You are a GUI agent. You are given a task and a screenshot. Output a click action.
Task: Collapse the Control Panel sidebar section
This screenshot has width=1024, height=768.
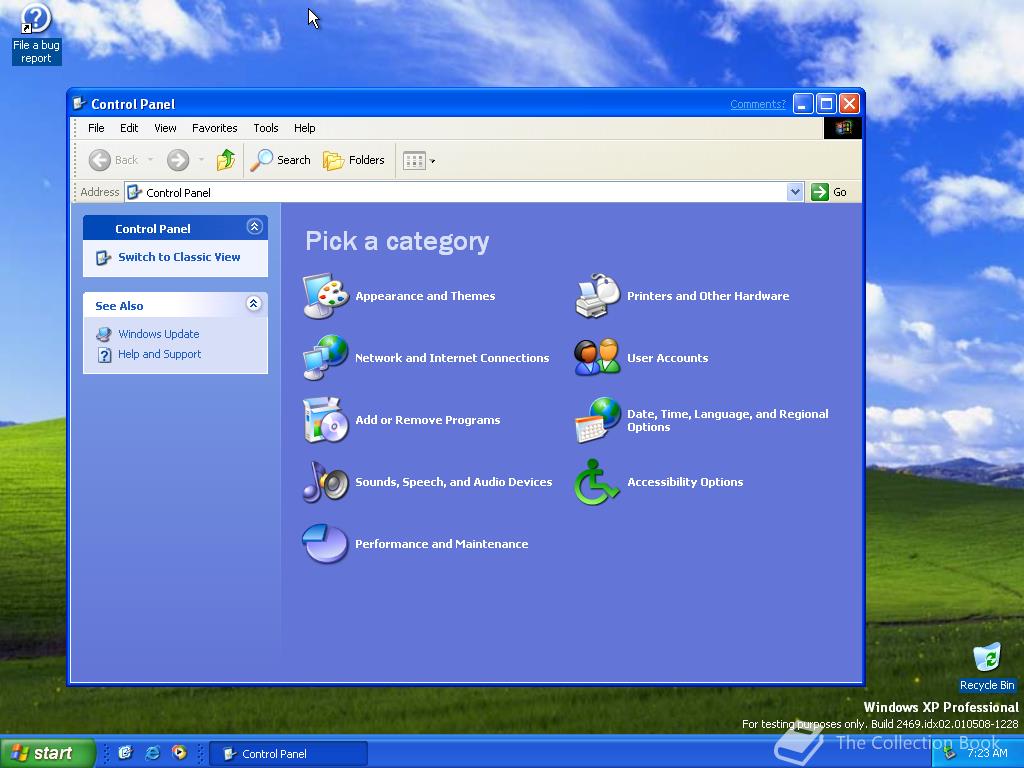pyautogui.click(x=254, y=227)
